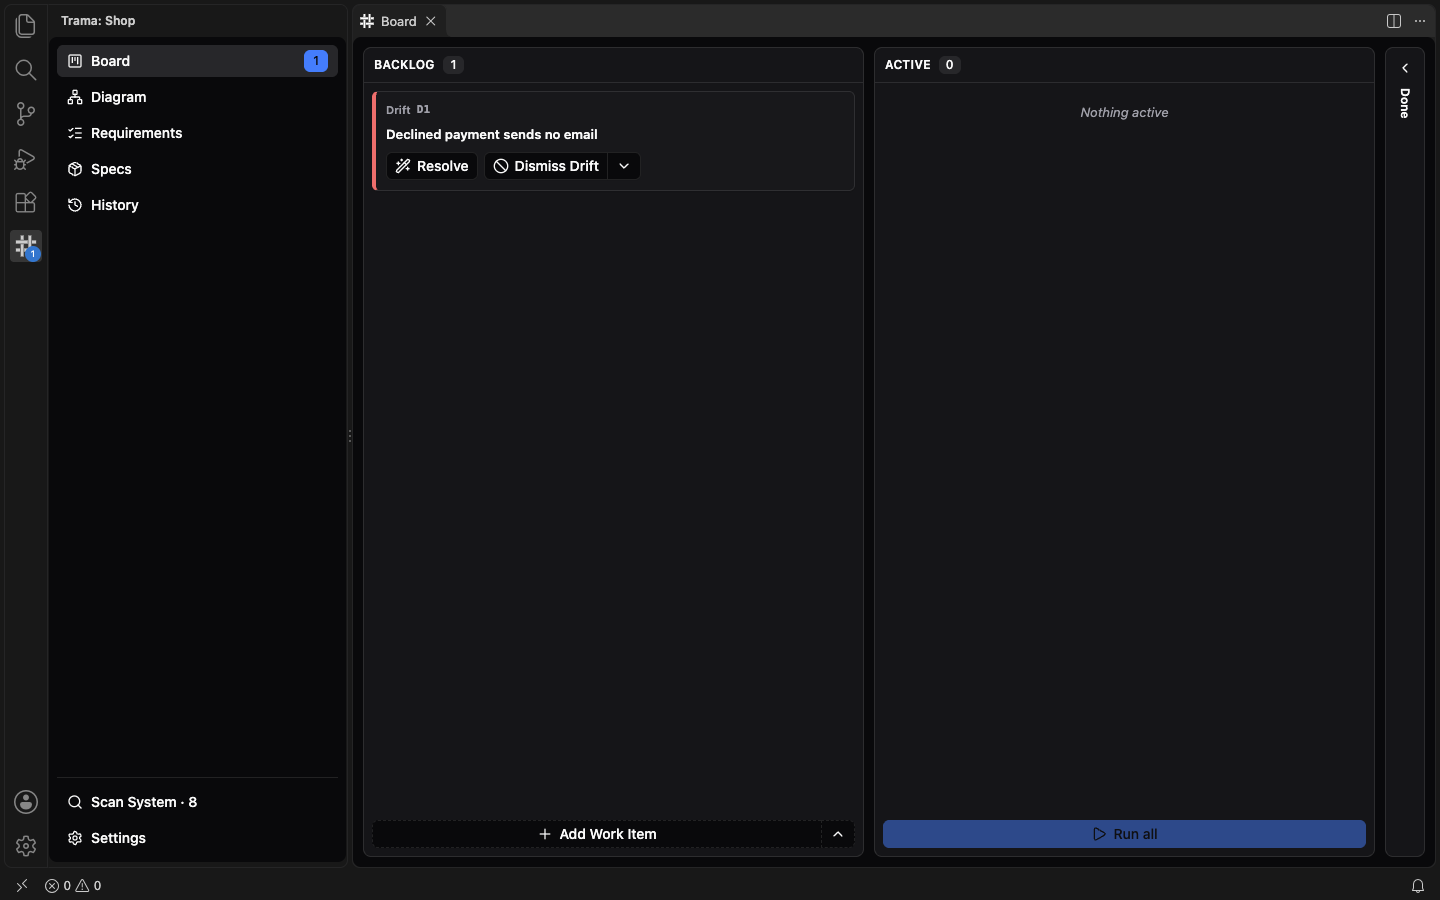Select the Trama icon in activity bar
The image size is (1440, 900).
(26, 246)
